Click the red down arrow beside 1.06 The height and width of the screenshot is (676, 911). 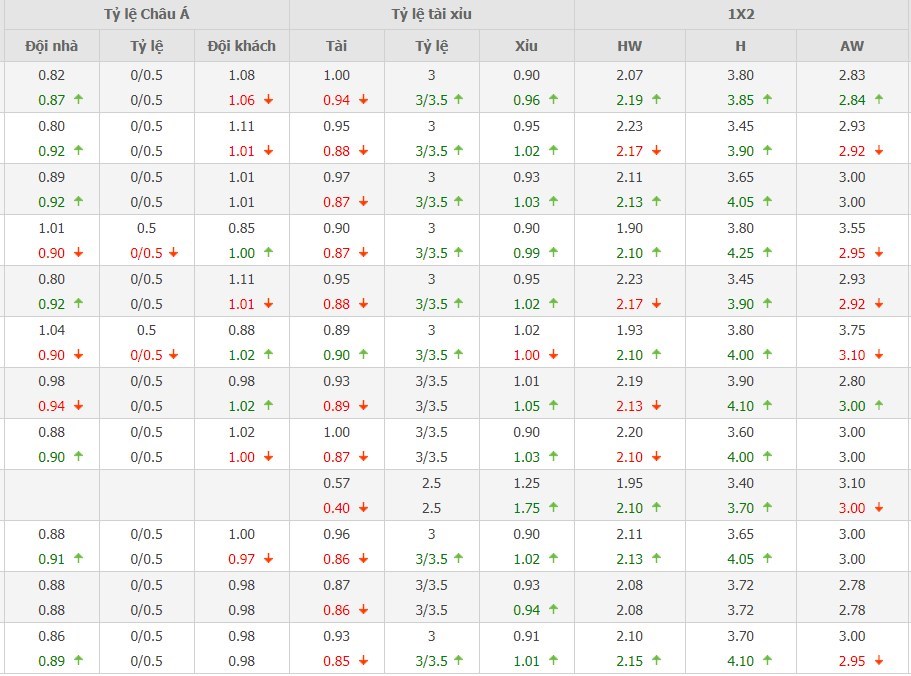[x=268, y=100]
